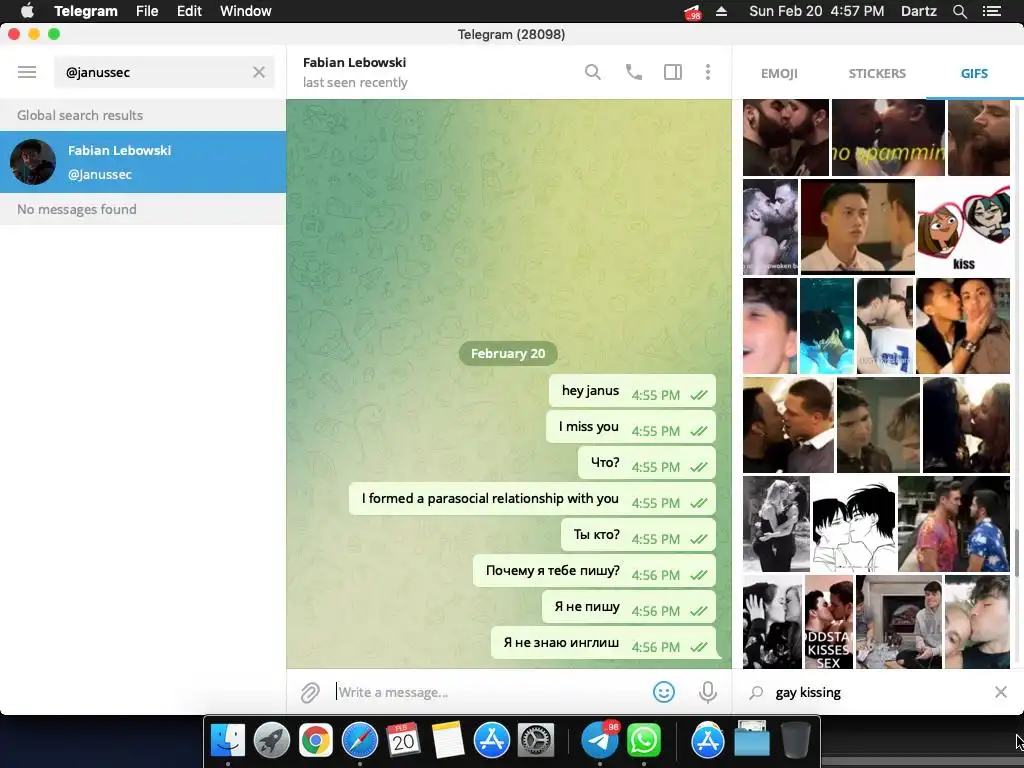Click the February 20 date badge
Screen dimensions: 1024x768
pyautogui.click(x=508, y=353)
